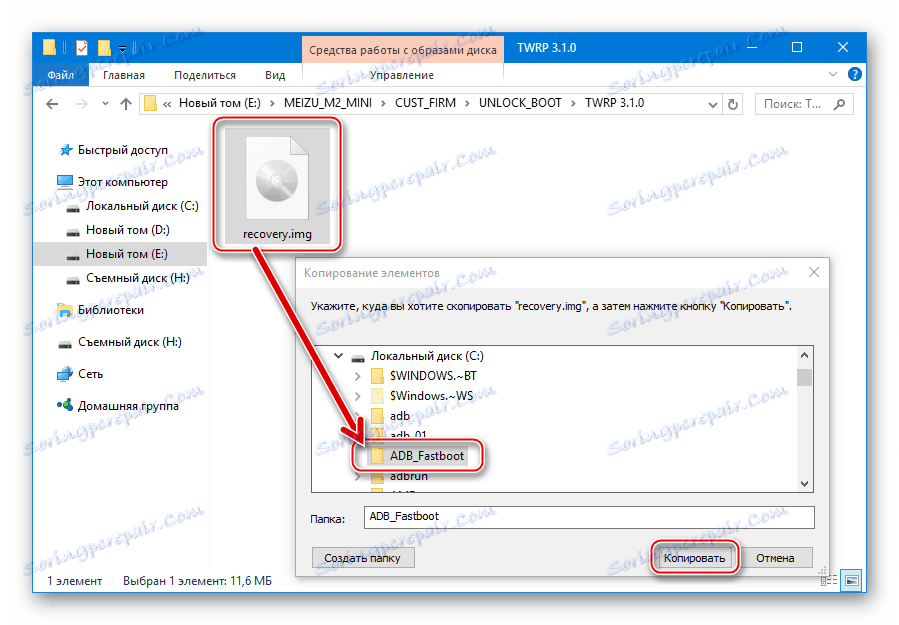Select the adb folder in the tree
The width and height of the screenshot is (899, 625).
pyautogui.click(x=400, y=416)
